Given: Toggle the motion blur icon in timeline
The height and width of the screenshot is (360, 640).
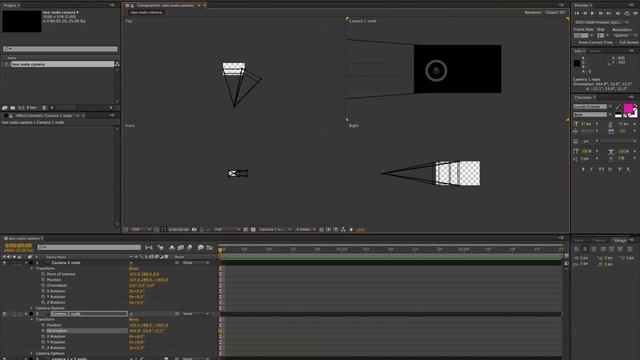Looking at the screenshot, I should 189,247.
